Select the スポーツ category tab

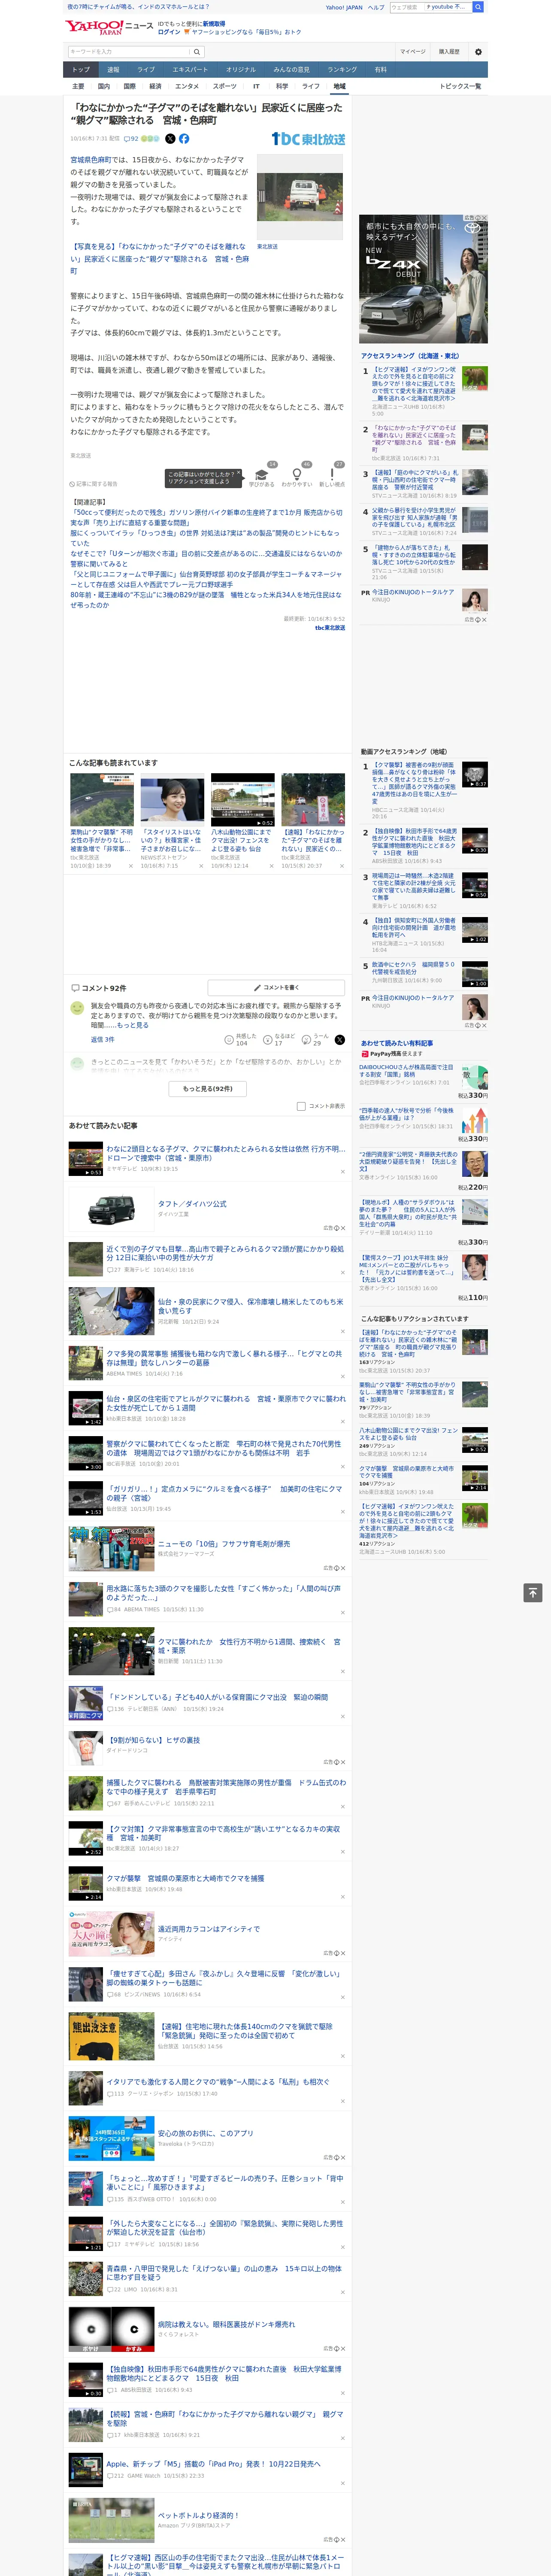[225, 86]
